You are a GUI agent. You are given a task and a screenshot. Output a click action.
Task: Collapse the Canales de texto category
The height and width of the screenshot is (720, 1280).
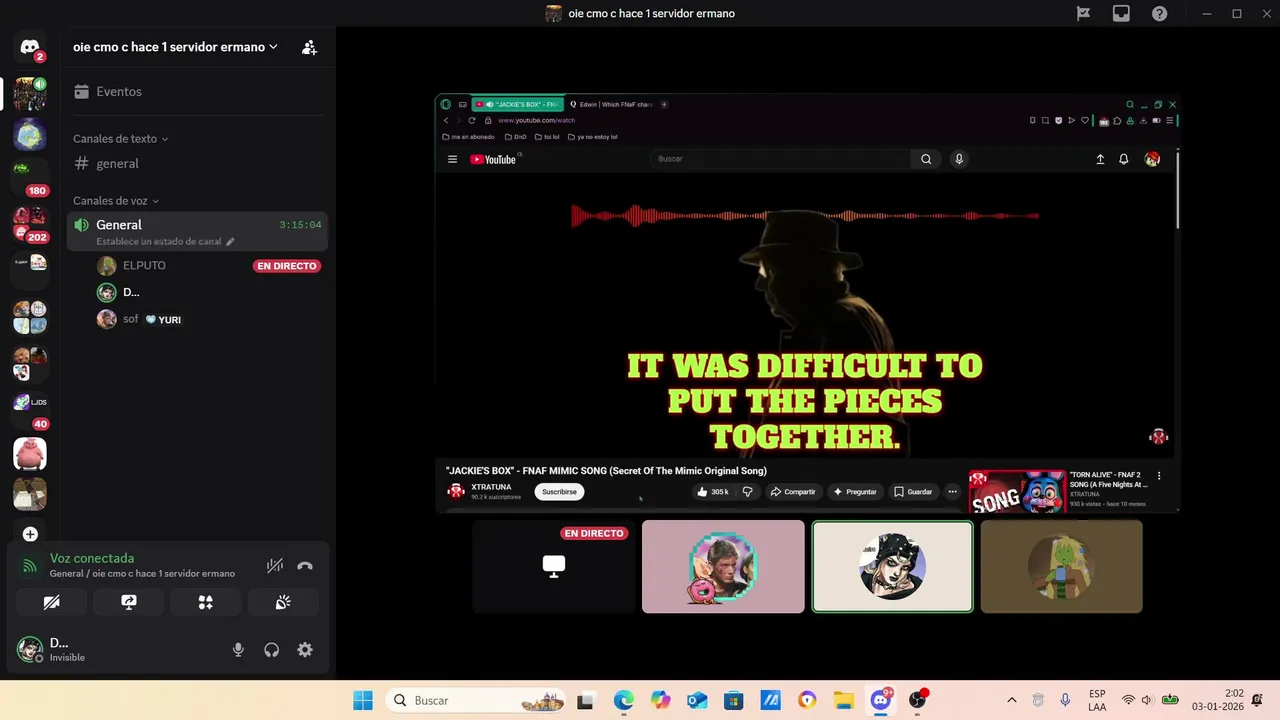(120, 139)
